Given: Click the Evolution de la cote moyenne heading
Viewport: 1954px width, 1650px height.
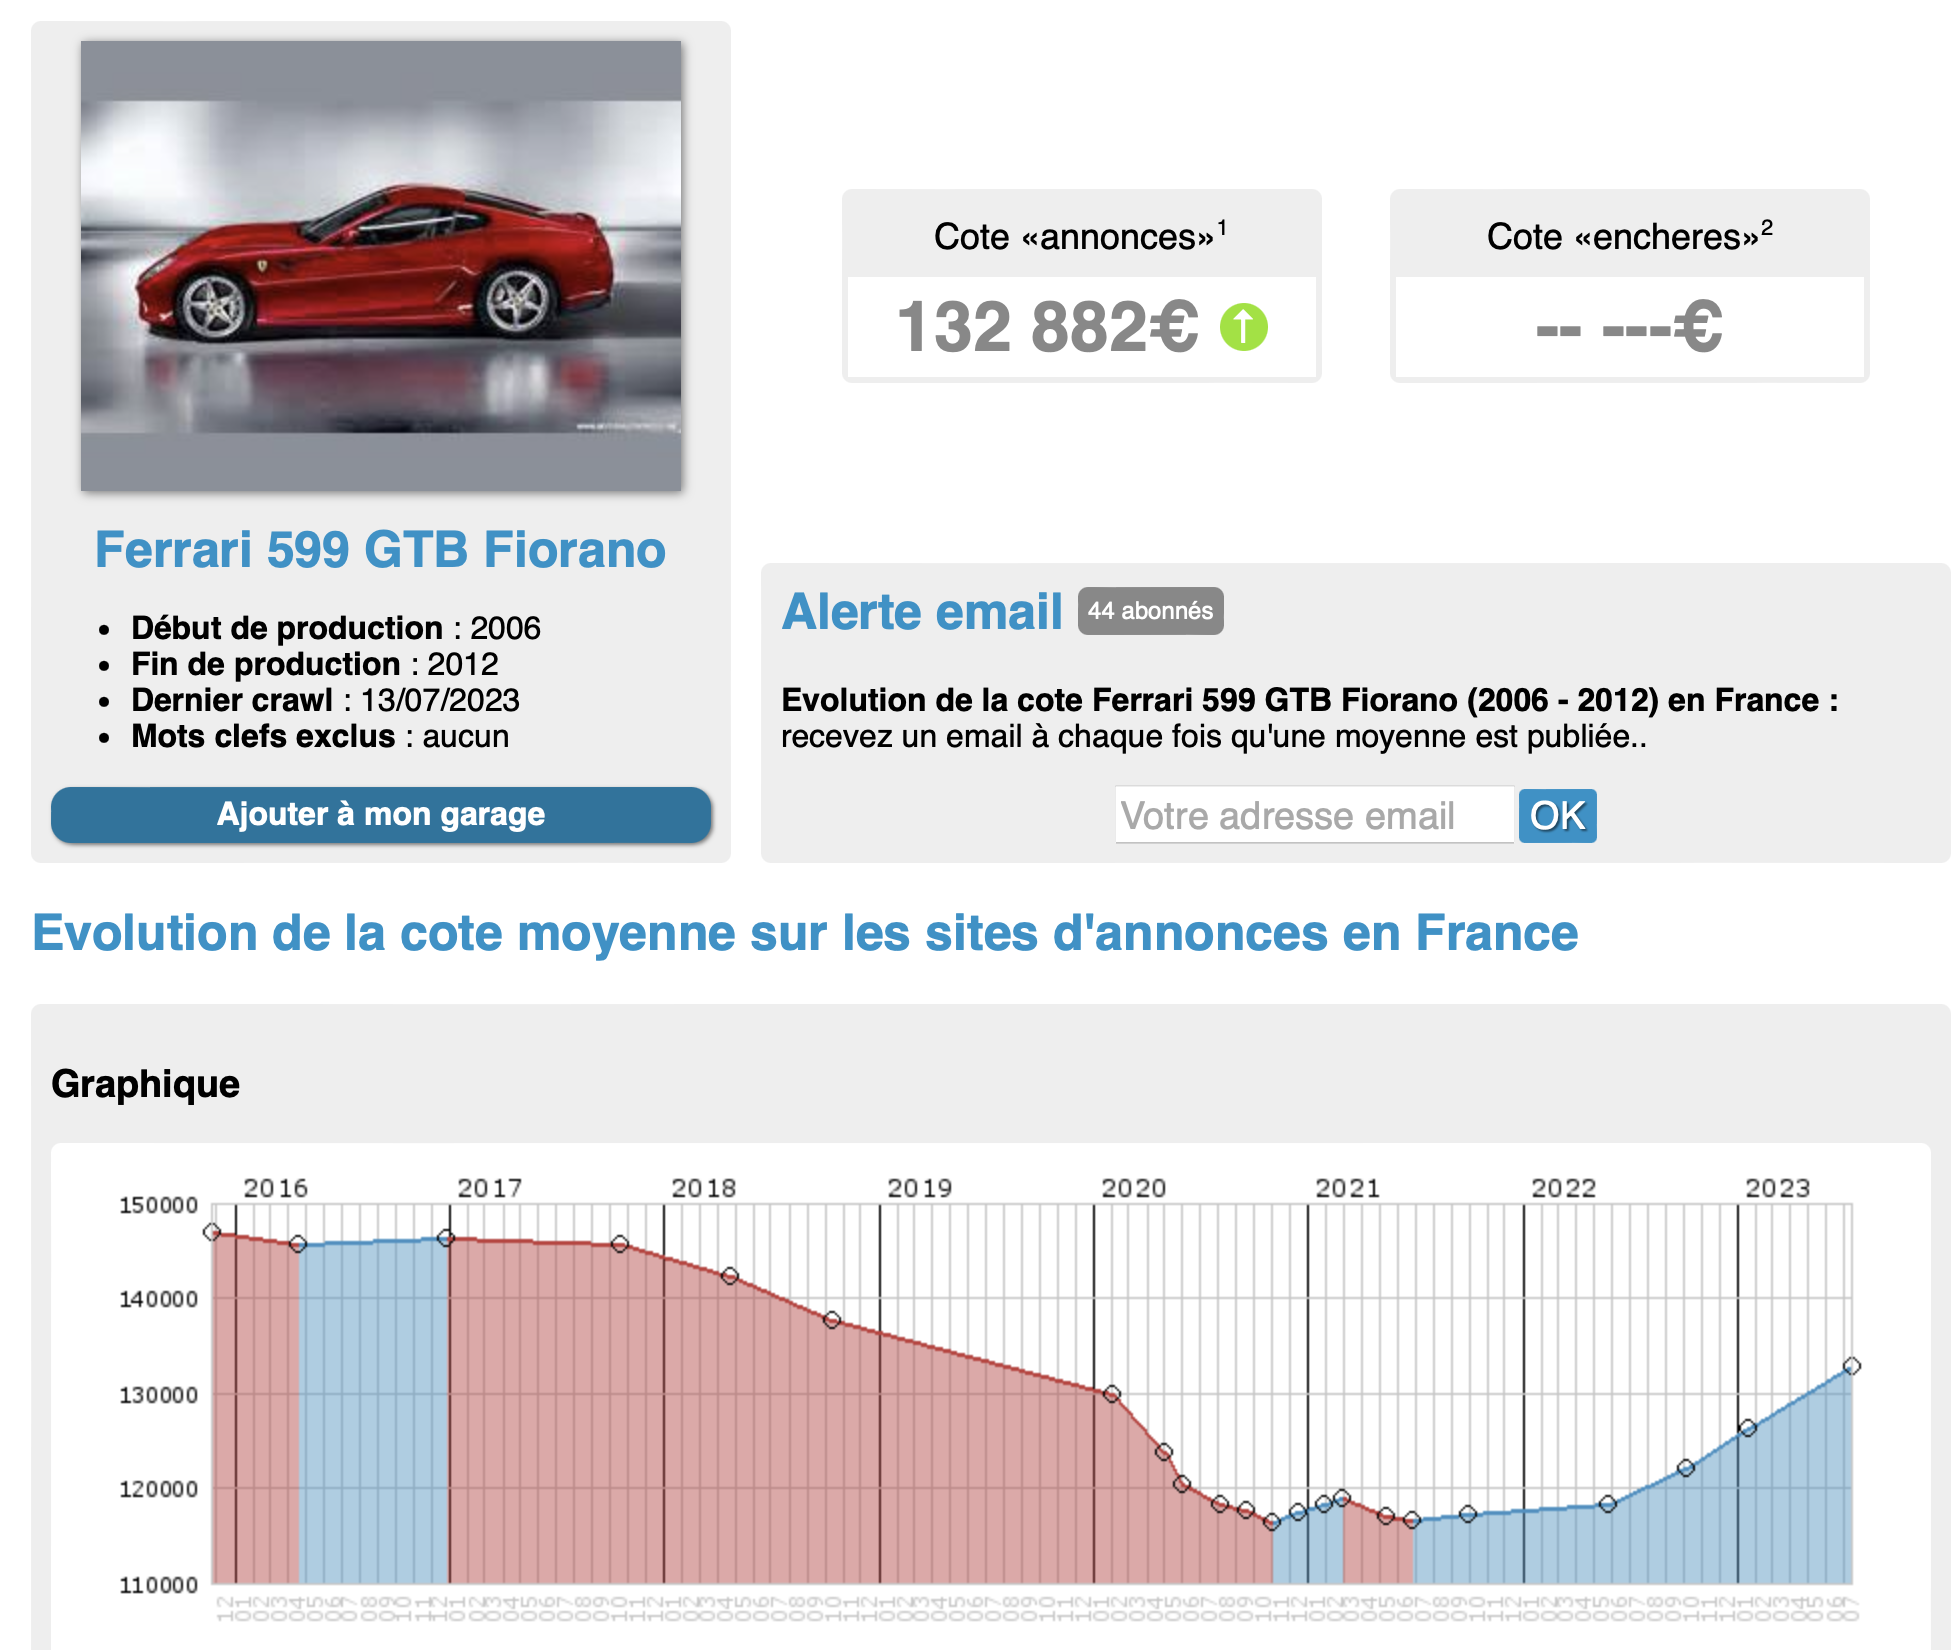Looking at the screenshot, I should [x=805, y=933].
